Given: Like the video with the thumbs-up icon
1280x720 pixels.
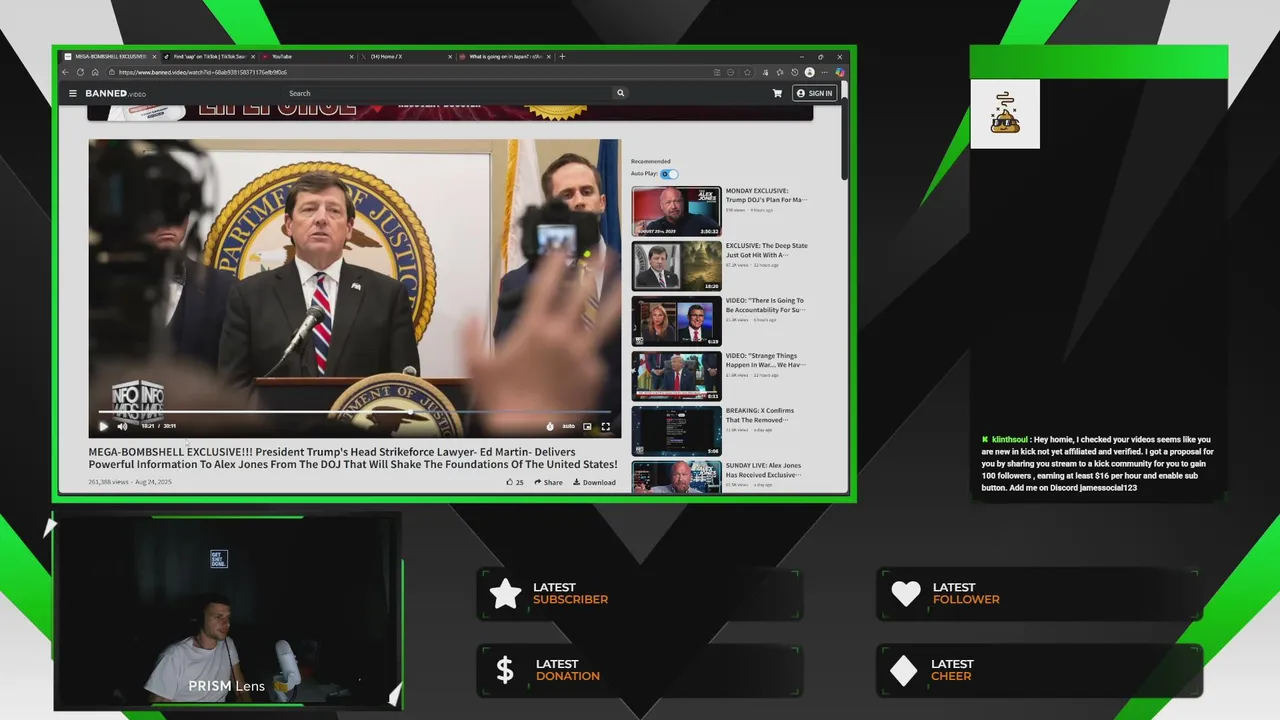Looking at the screenshot, I should pos(510,482).
